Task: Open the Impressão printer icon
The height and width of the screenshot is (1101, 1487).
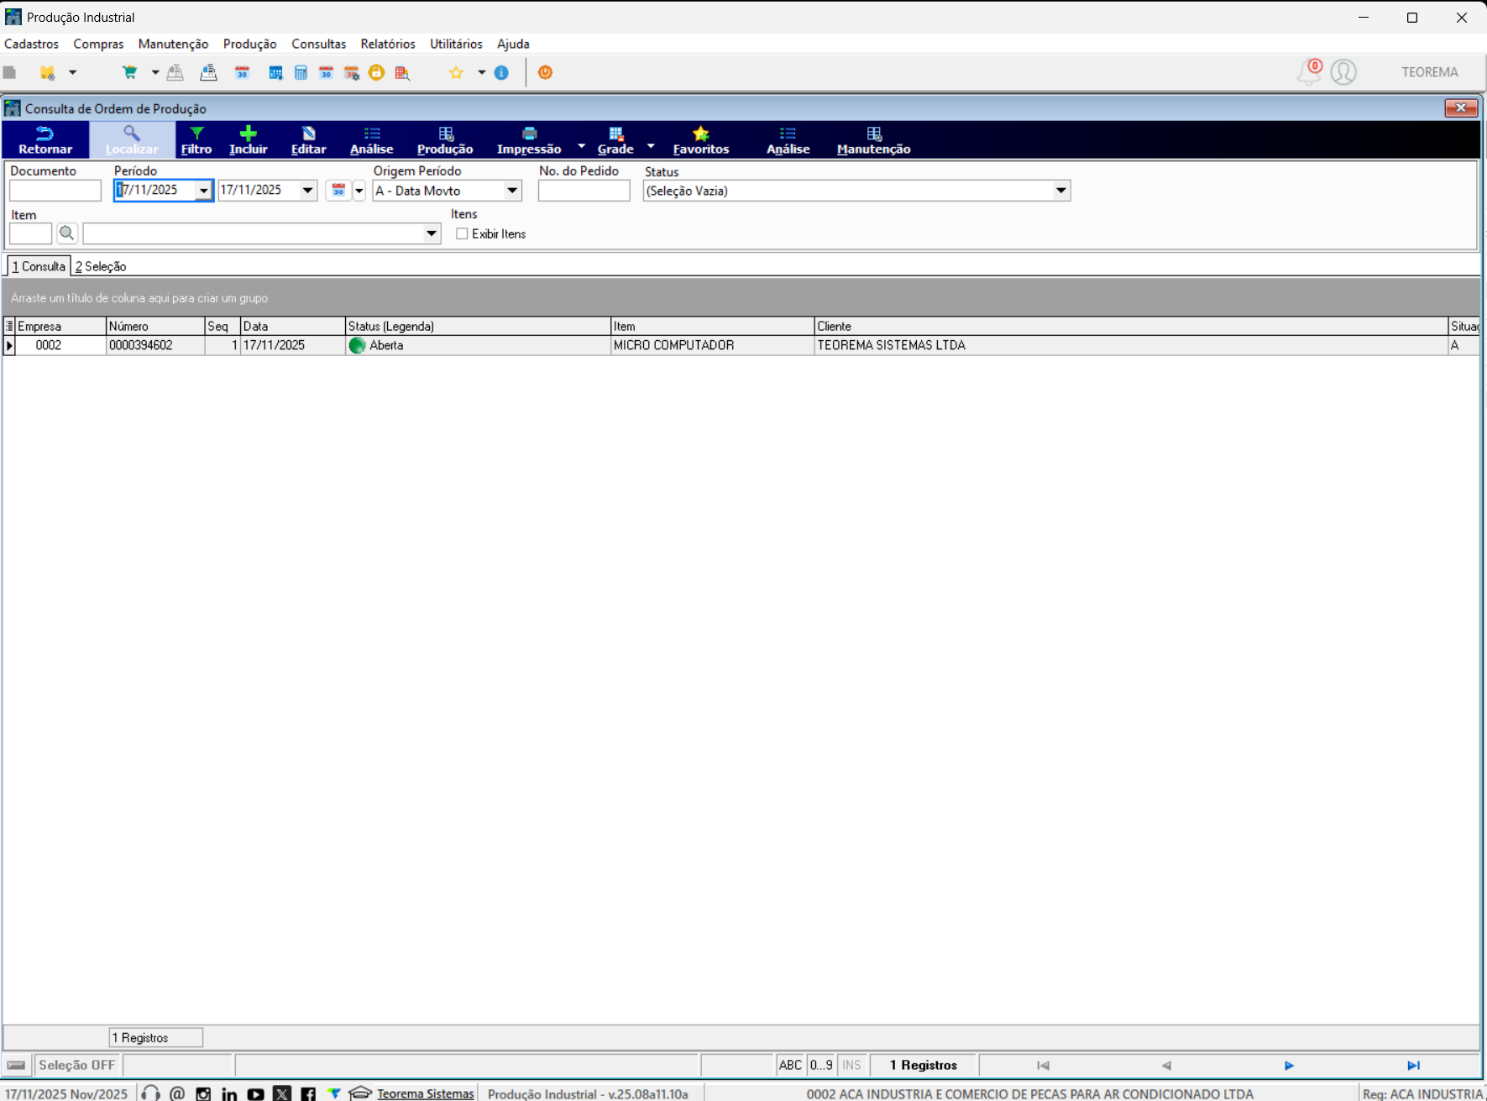Action: (529, 133)
